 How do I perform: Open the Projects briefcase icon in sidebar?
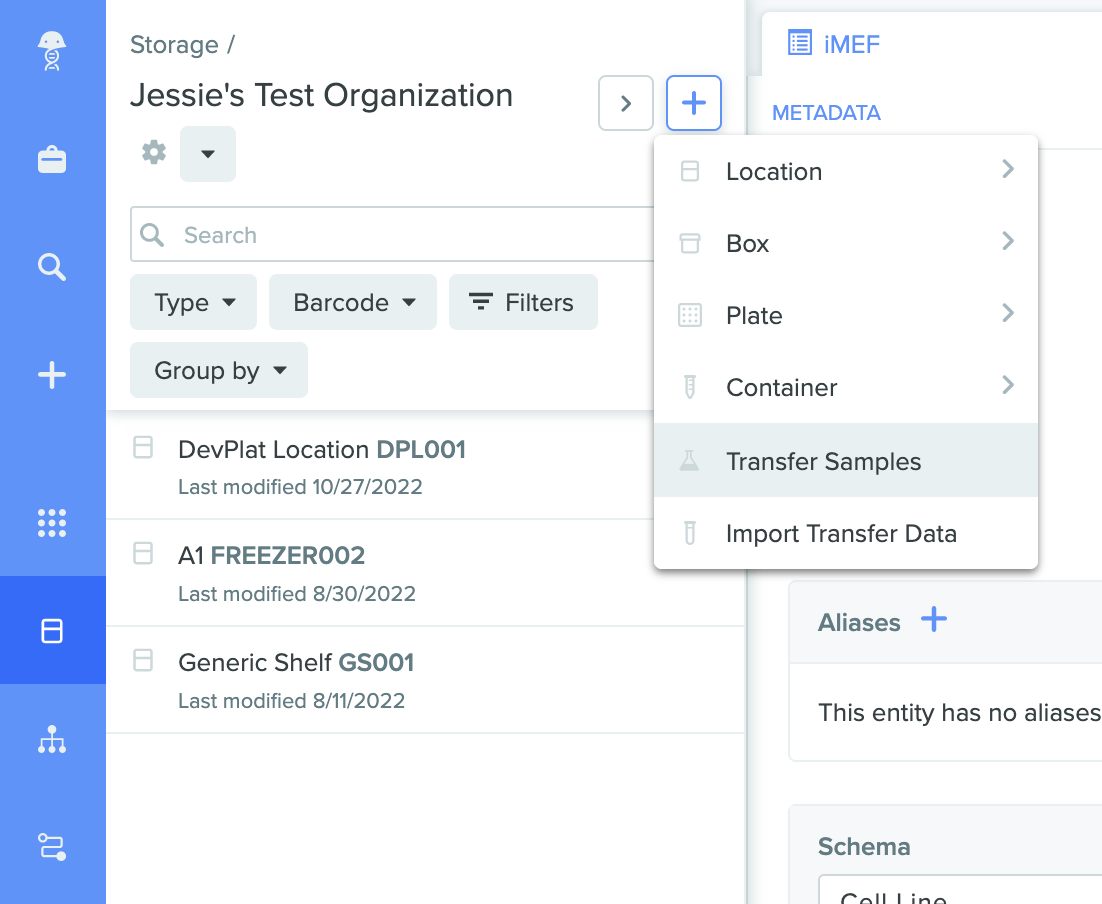(52, 160)
